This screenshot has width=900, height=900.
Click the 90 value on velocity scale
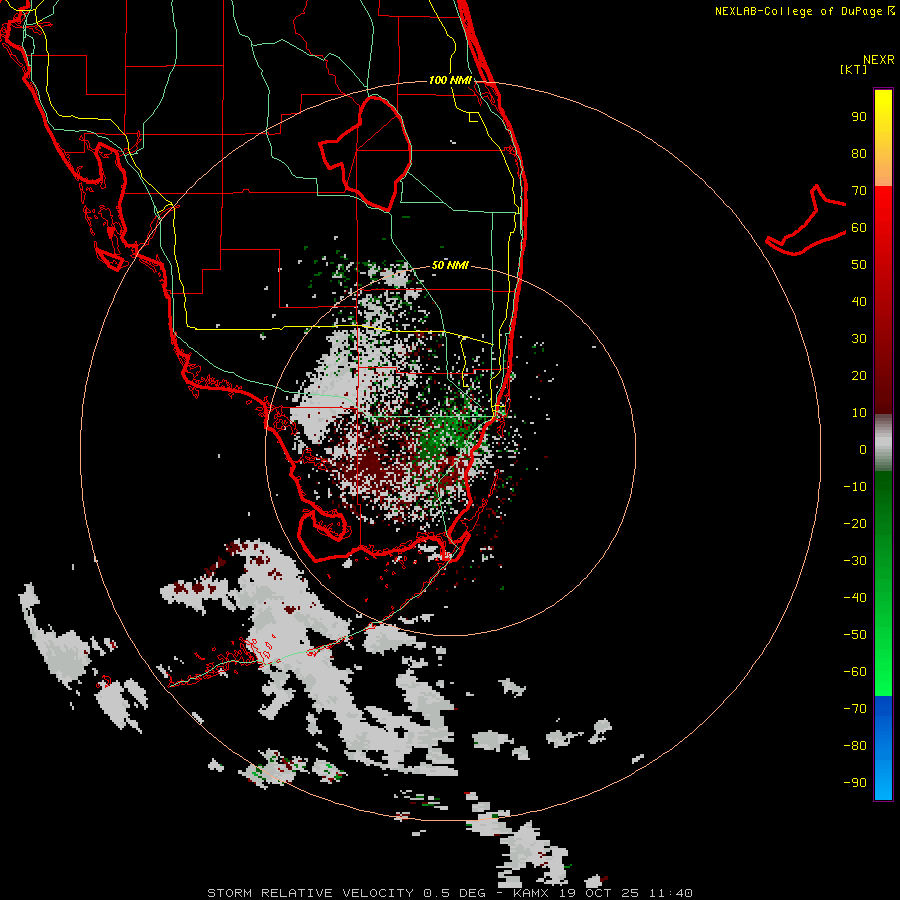859,117
